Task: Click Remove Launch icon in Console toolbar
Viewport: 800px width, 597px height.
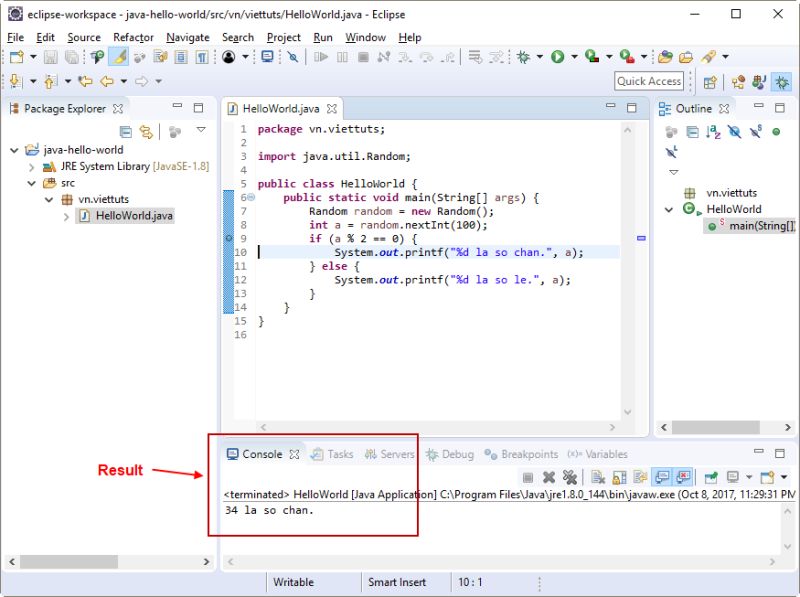Action: (x=549, y=477)
